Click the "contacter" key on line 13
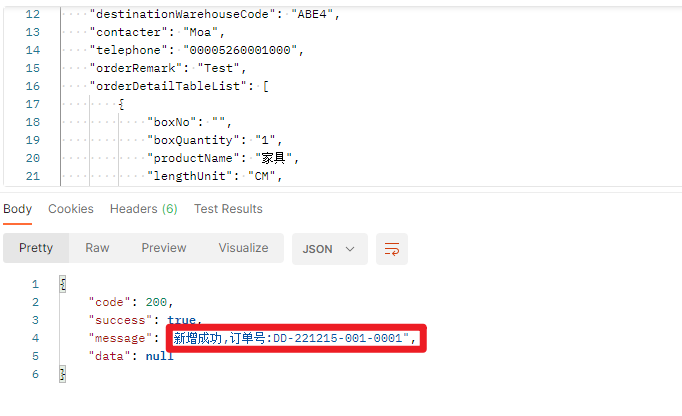Screen dimensions: 682x416 [129, 32]
